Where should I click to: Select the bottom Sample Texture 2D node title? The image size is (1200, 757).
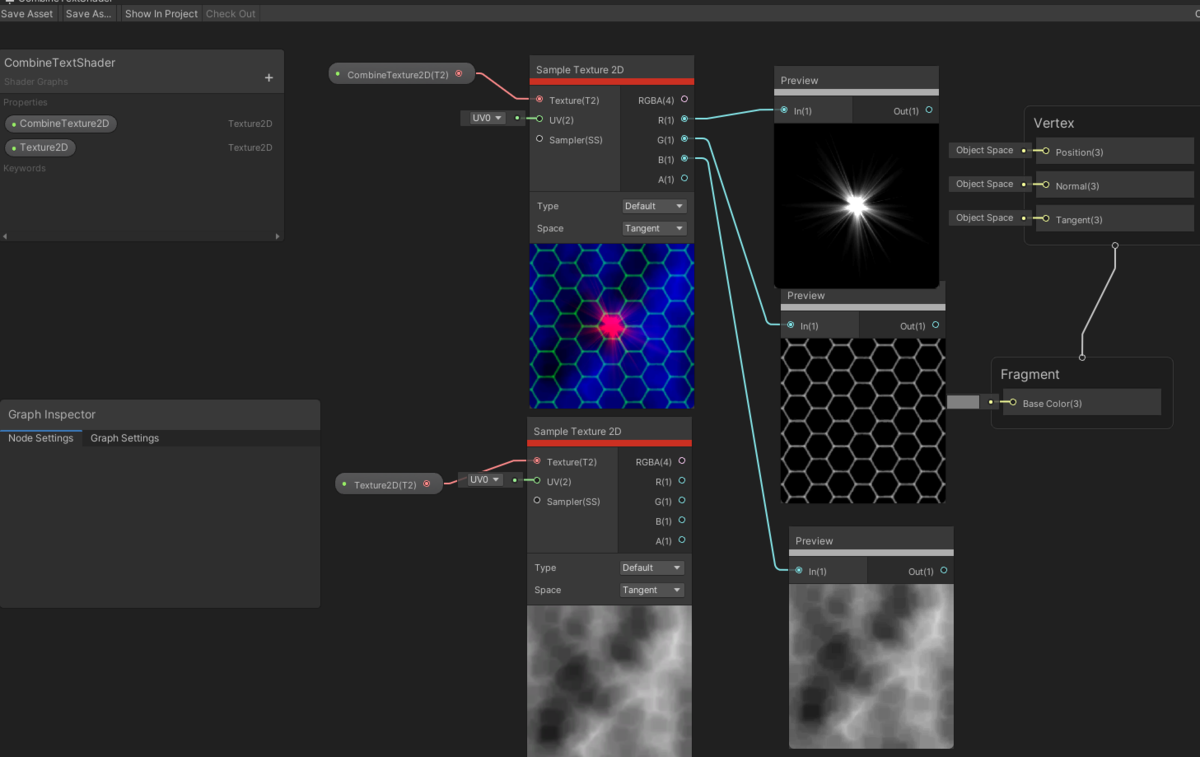(578, 432)
